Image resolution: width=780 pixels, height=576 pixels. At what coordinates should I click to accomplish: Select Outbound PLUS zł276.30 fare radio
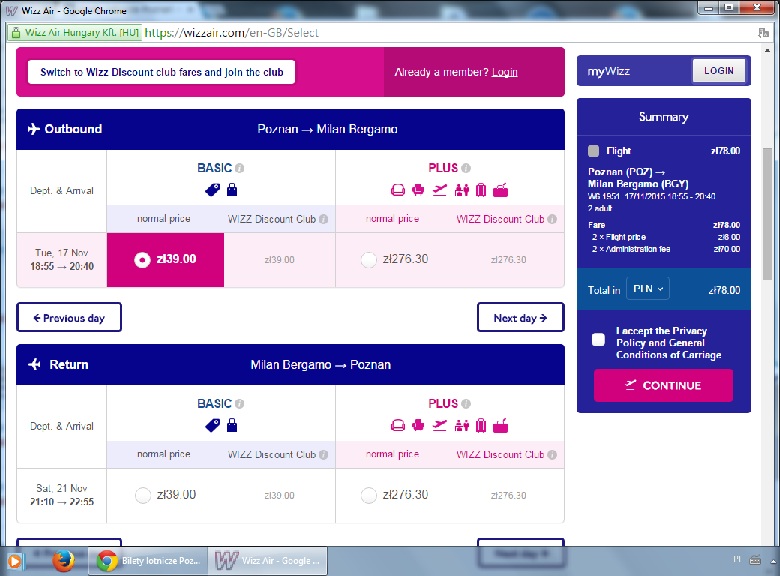point(369,260)
